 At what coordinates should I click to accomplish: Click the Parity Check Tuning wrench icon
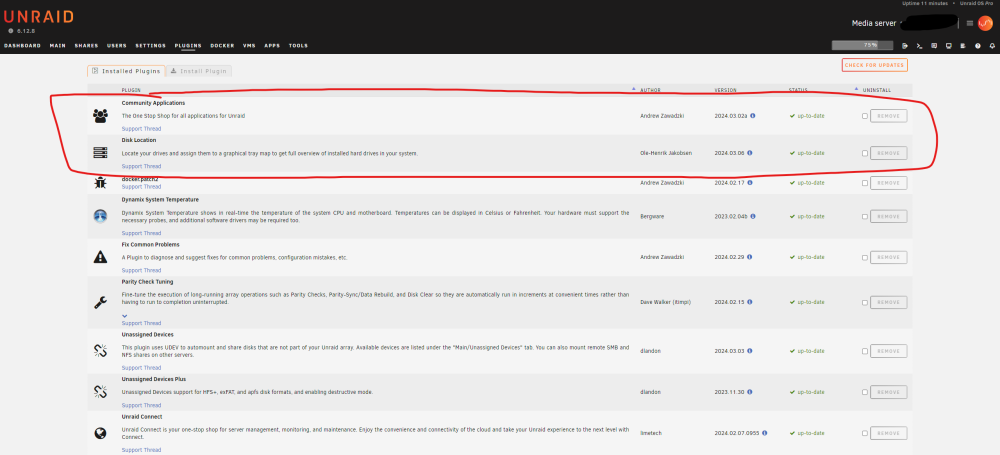100,302
